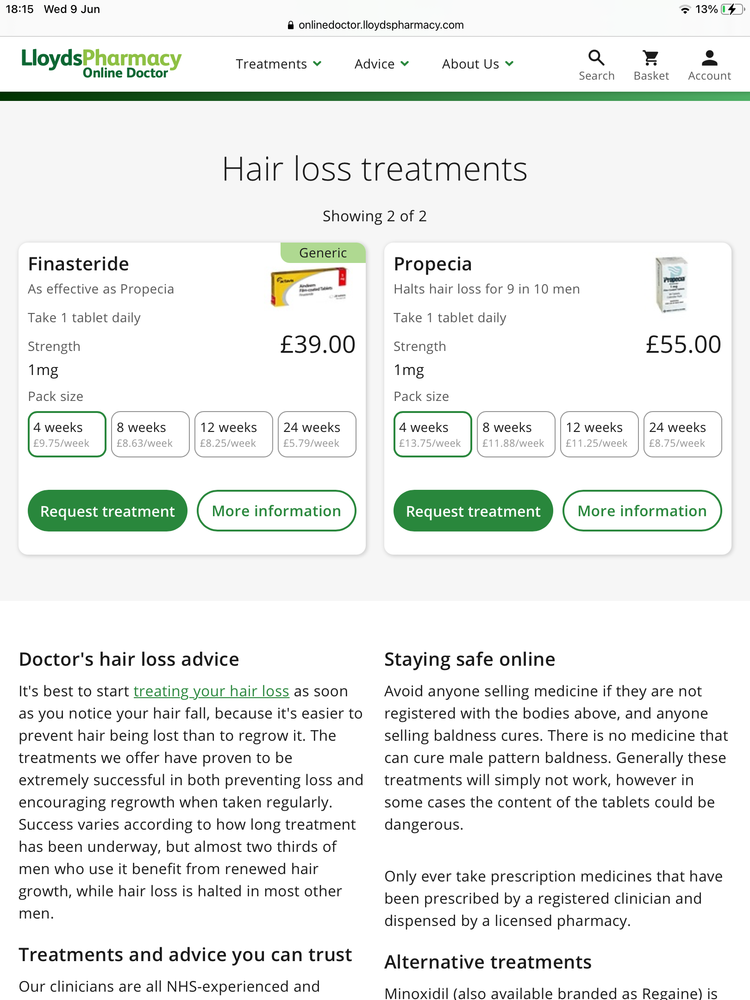
Task: Select Finasteride 24 weeks pack size
Action: click(x=317, y=434)
